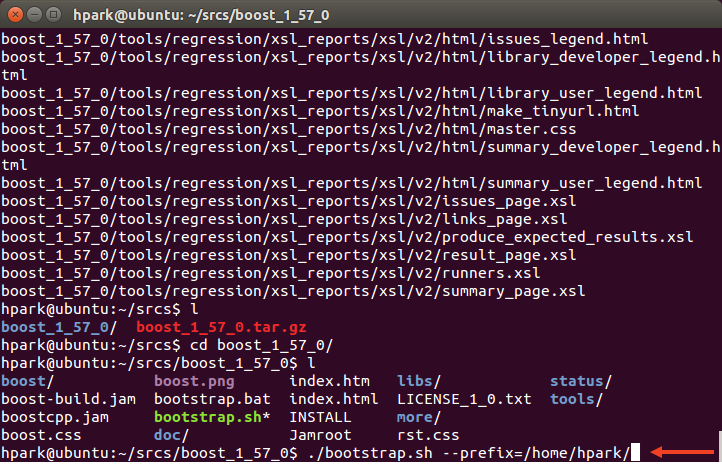Click the terminal scrollbar handle

point(720,447)
